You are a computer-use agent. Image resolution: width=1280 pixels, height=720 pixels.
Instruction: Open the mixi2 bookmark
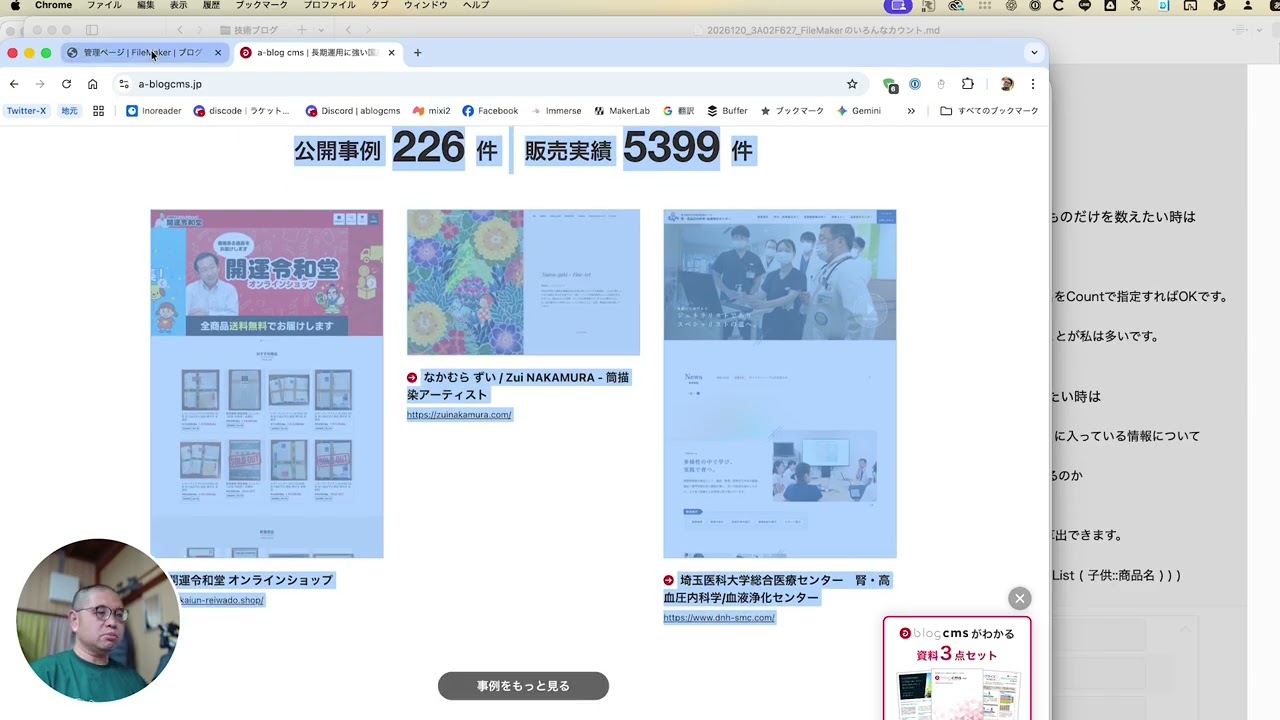431,111
